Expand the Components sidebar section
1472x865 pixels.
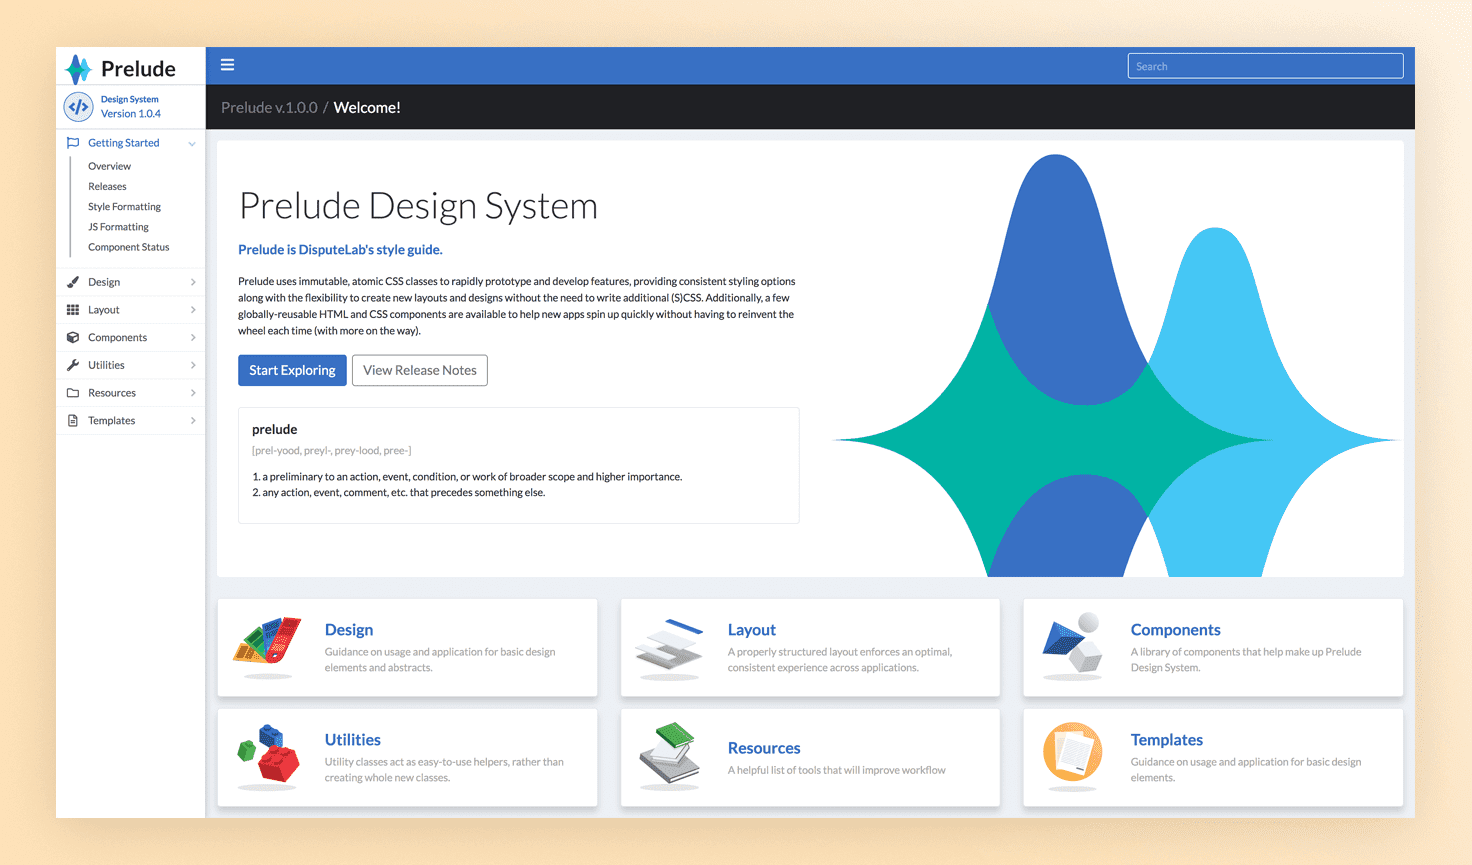coord(193,338)
